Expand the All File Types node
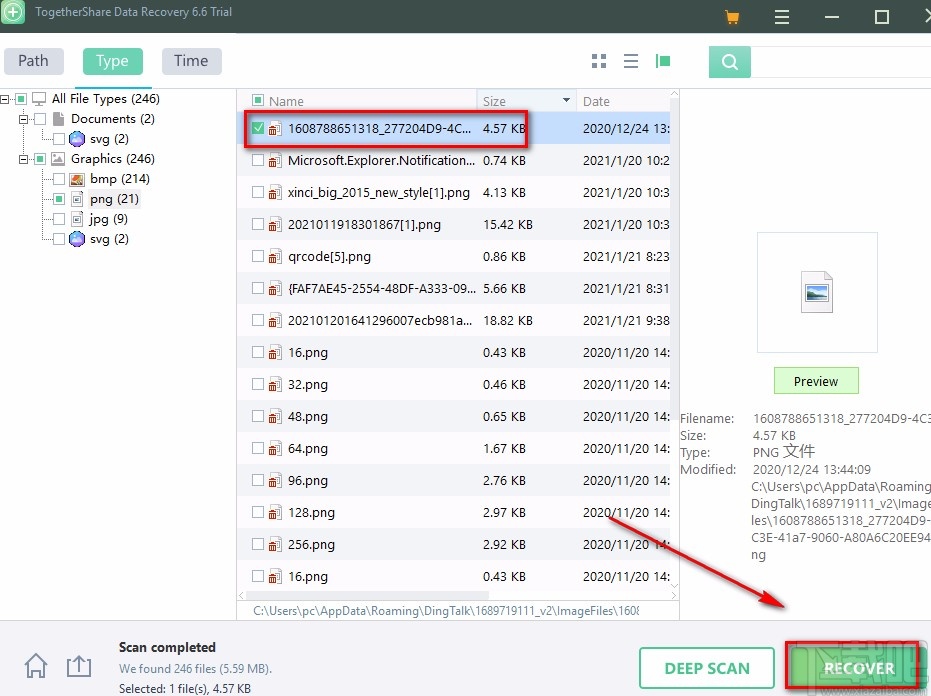 coord(6,98)
